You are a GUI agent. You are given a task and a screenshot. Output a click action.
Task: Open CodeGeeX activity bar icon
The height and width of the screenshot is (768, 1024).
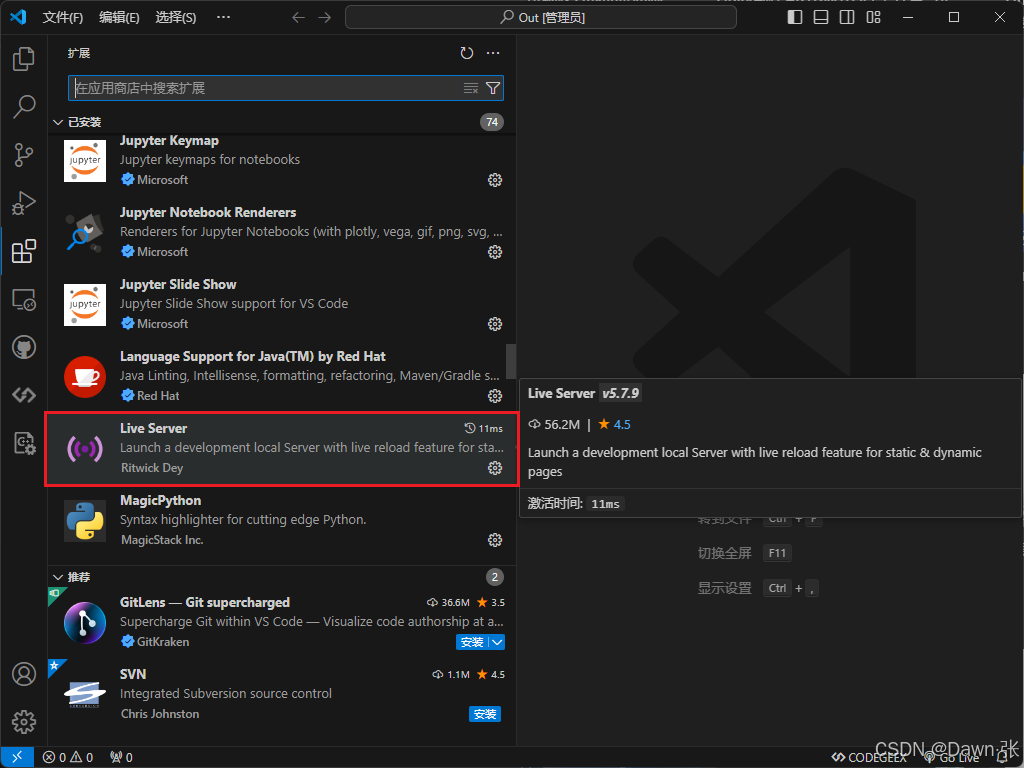pyautogui.click(x=24, y=395)
